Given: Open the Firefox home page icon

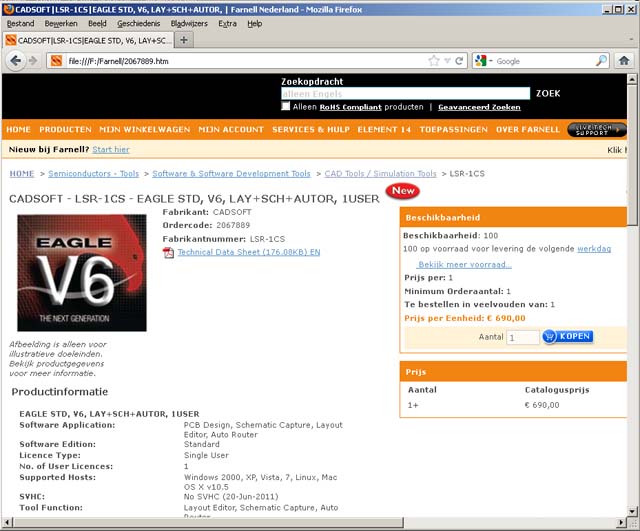Looking at the screenshot, I should [624, 61].
